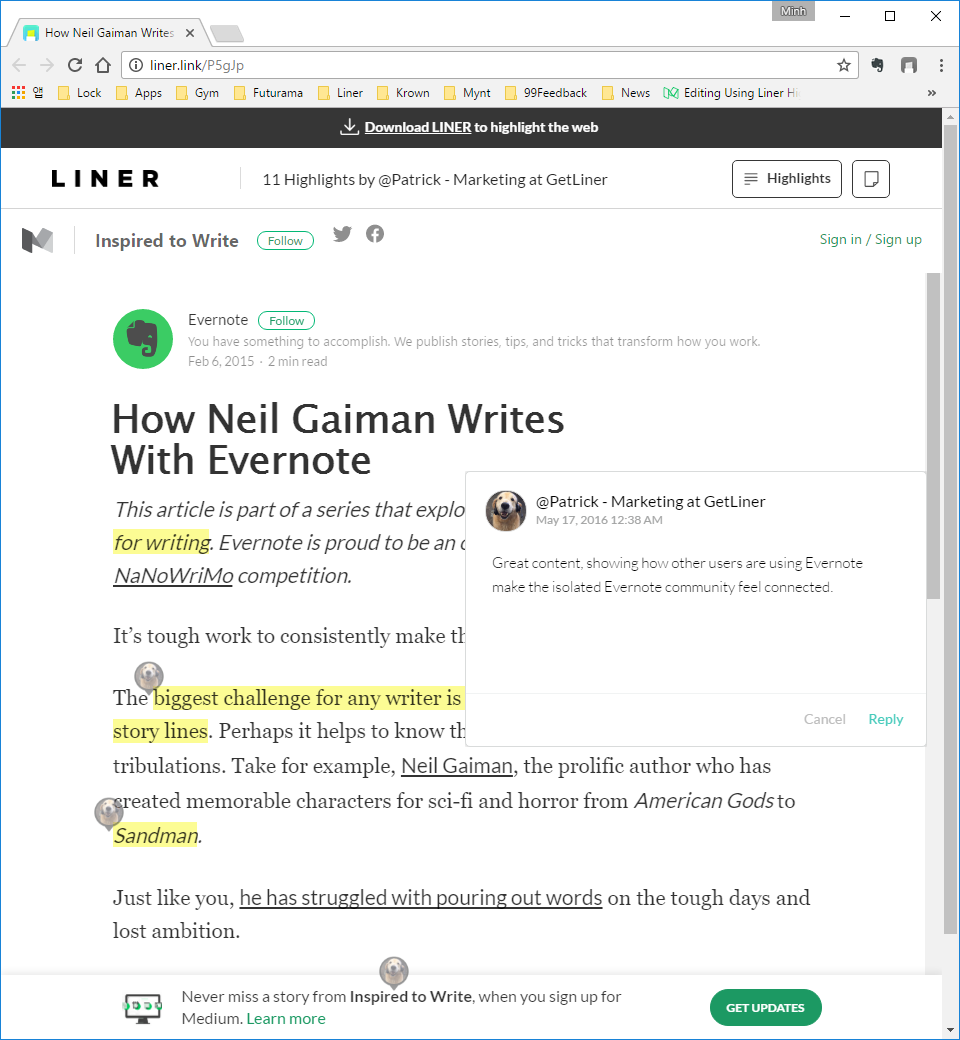The width and height of the screenshot is (960, 1040).
Task: Click the outer page scrollbar up arrow
Action: [x=950, y=117]
